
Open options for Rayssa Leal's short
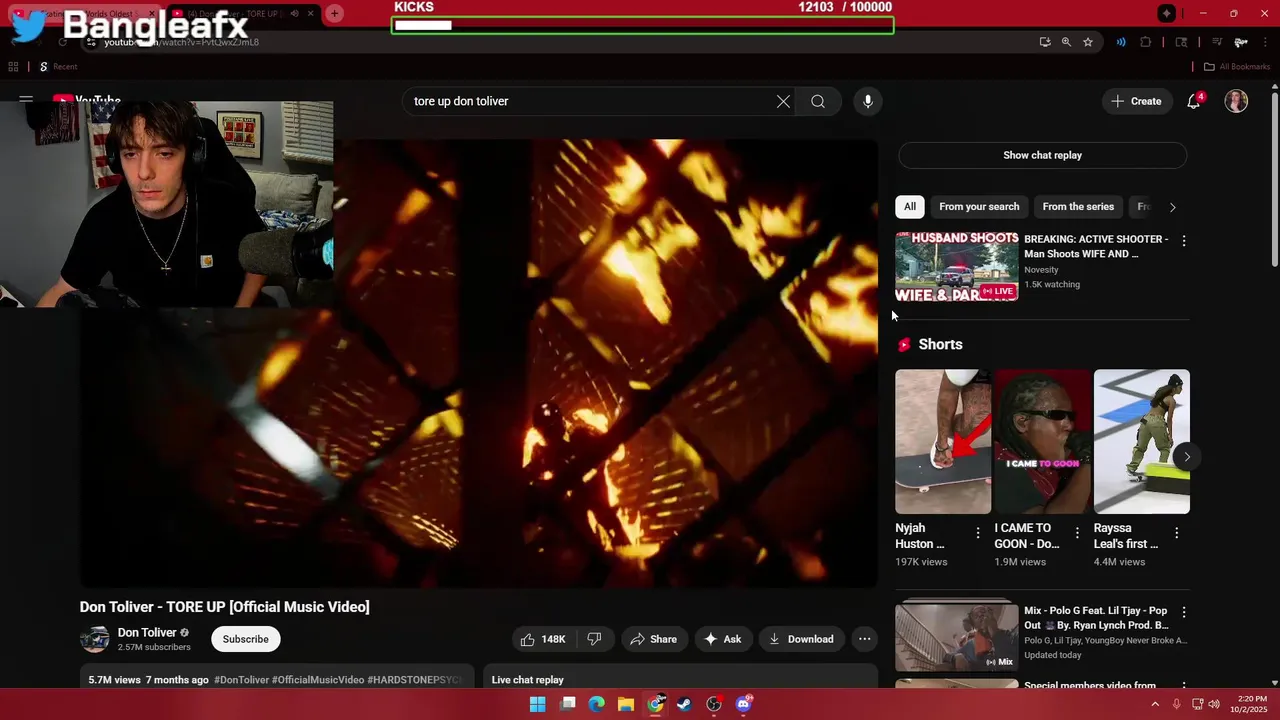point(1176,533)
